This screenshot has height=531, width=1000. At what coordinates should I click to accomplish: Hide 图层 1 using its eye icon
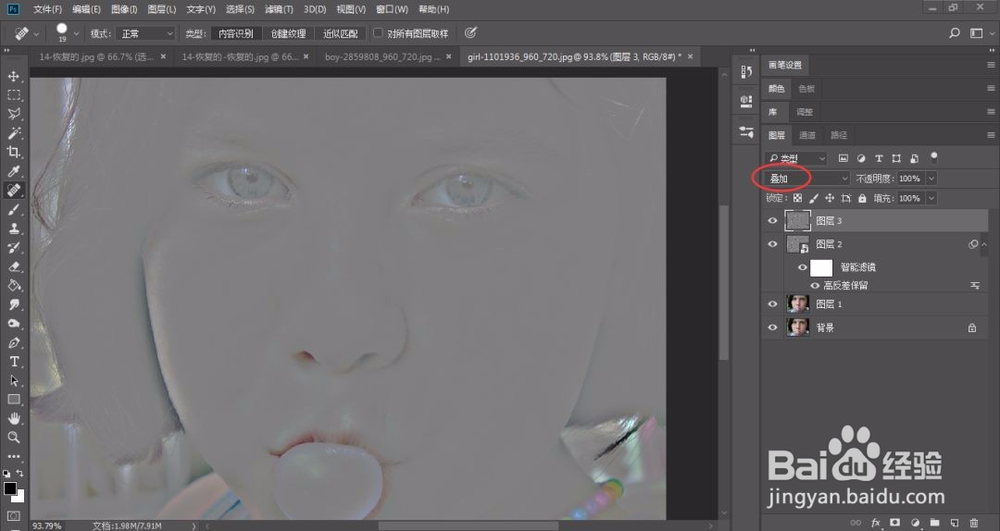(x=772, y=304)
